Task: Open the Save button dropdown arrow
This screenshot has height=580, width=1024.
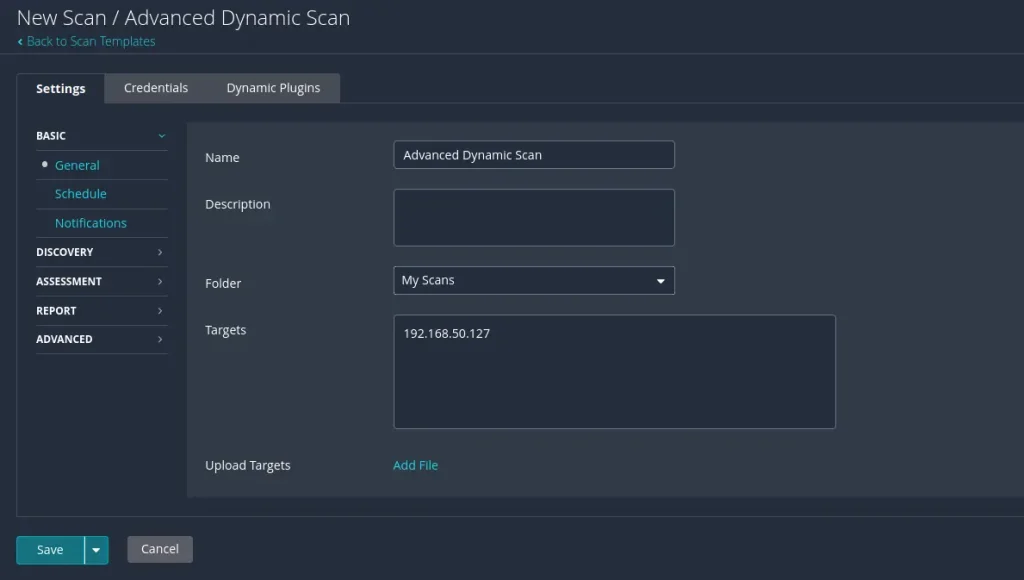Action: tap(97, 550)
